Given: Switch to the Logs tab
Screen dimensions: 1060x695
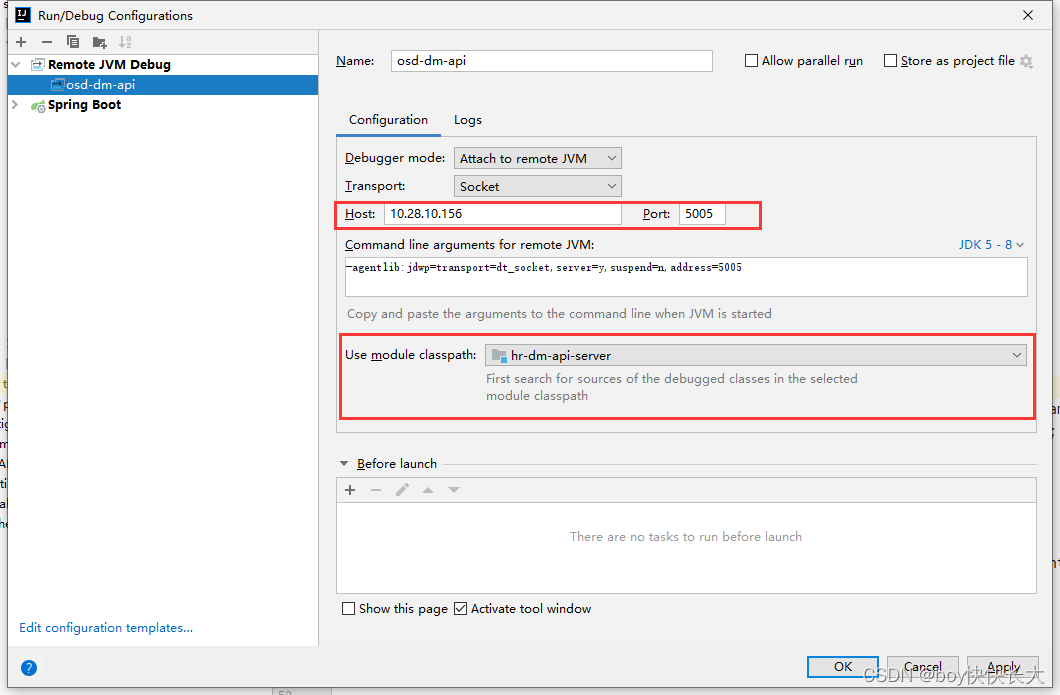Looking at the screenshot, I should click(468, 120).
